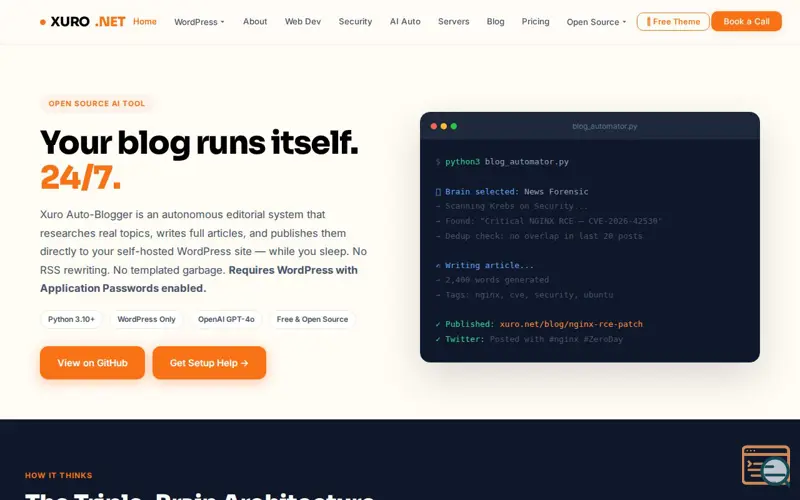
Task: Open the Security page
Action: 355,21
